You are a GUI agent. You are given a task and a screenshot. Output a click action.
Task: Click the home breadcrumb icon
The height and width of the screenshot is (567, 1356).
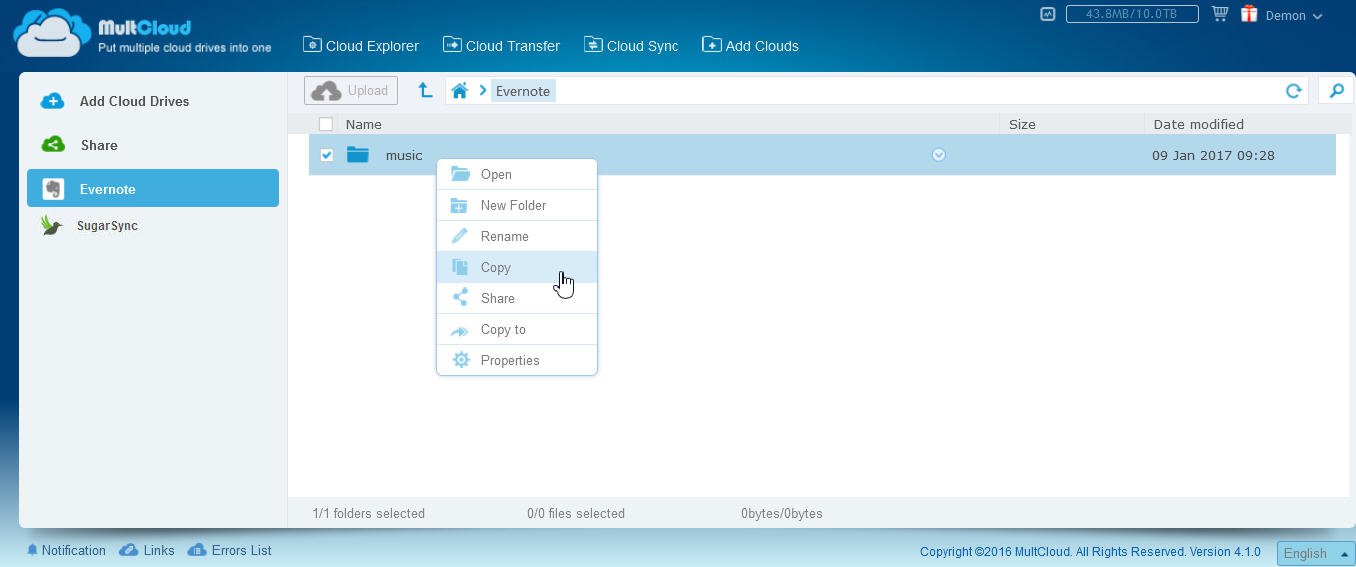pyautogui.click(x=459, y=91)
